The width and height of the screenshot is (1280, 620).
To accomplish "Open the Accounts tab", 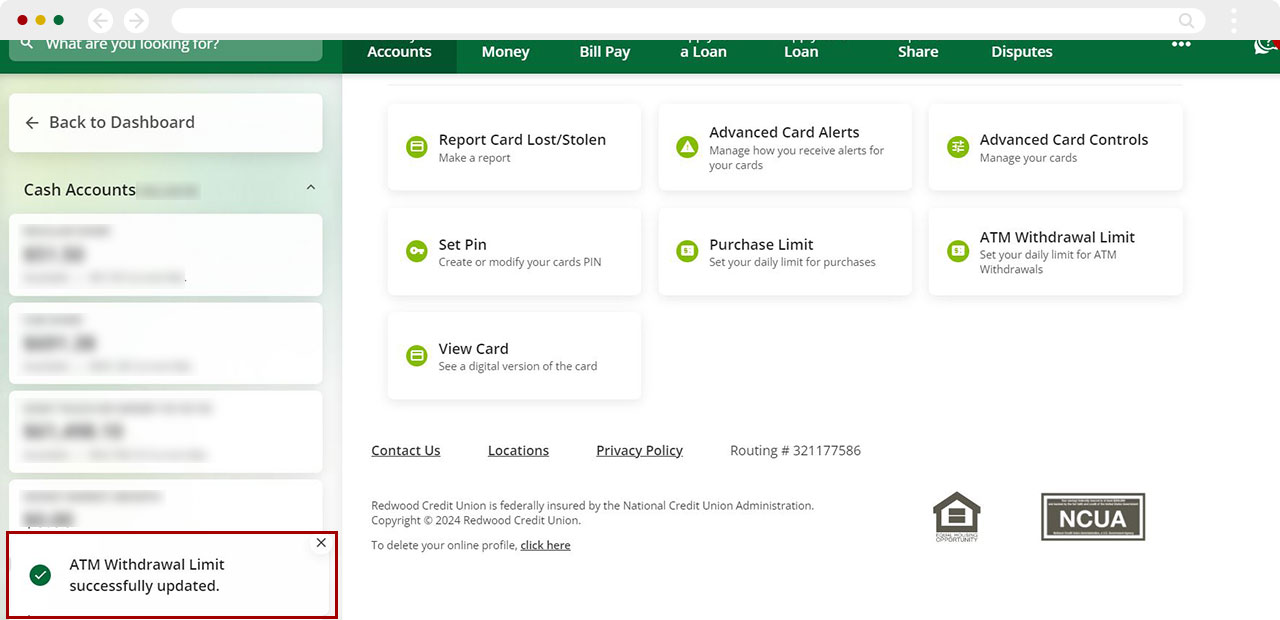I will (399, 52).
